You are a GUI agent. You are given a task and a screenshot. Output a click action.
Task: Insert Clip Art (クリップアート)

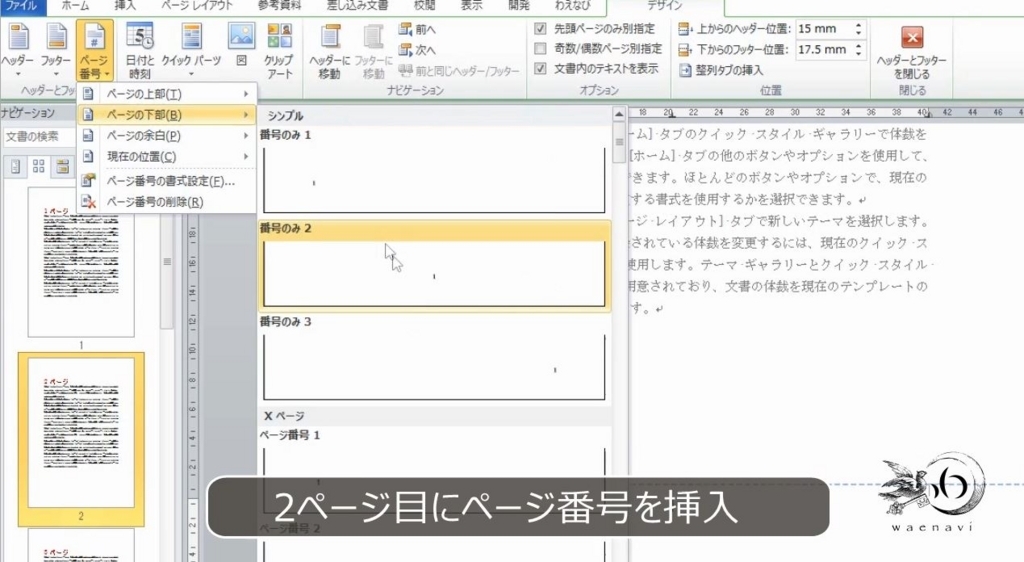pyautogui.click(x=279, y=51)
